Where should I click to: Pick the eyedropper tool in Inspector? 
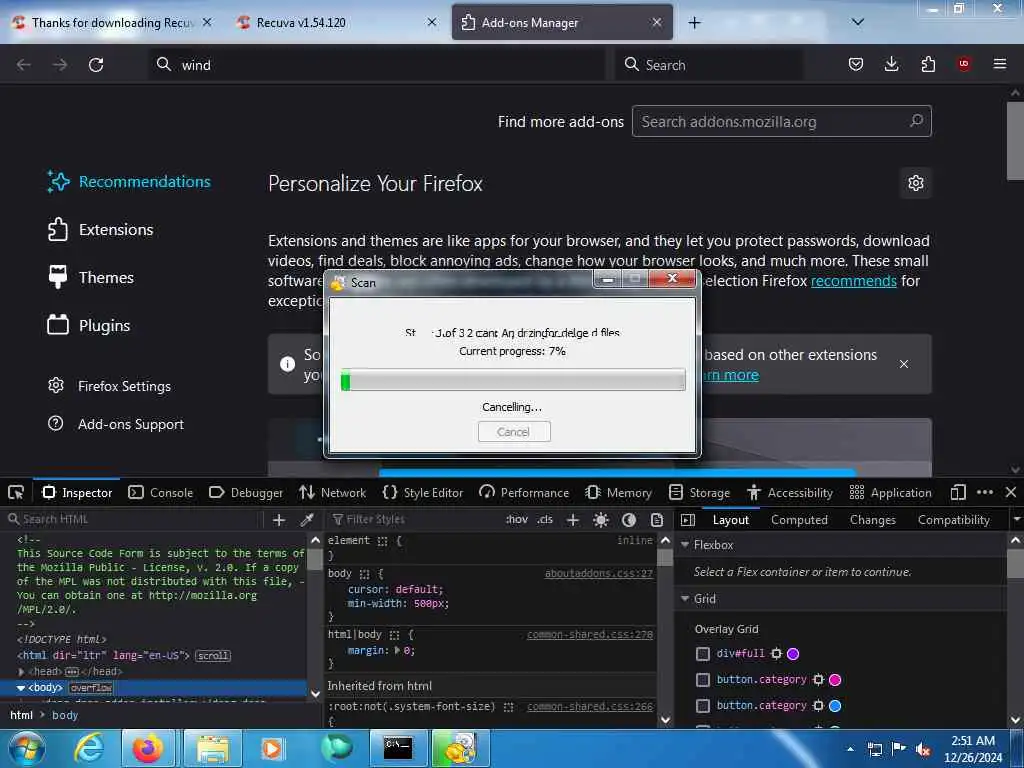pos(306,520)
